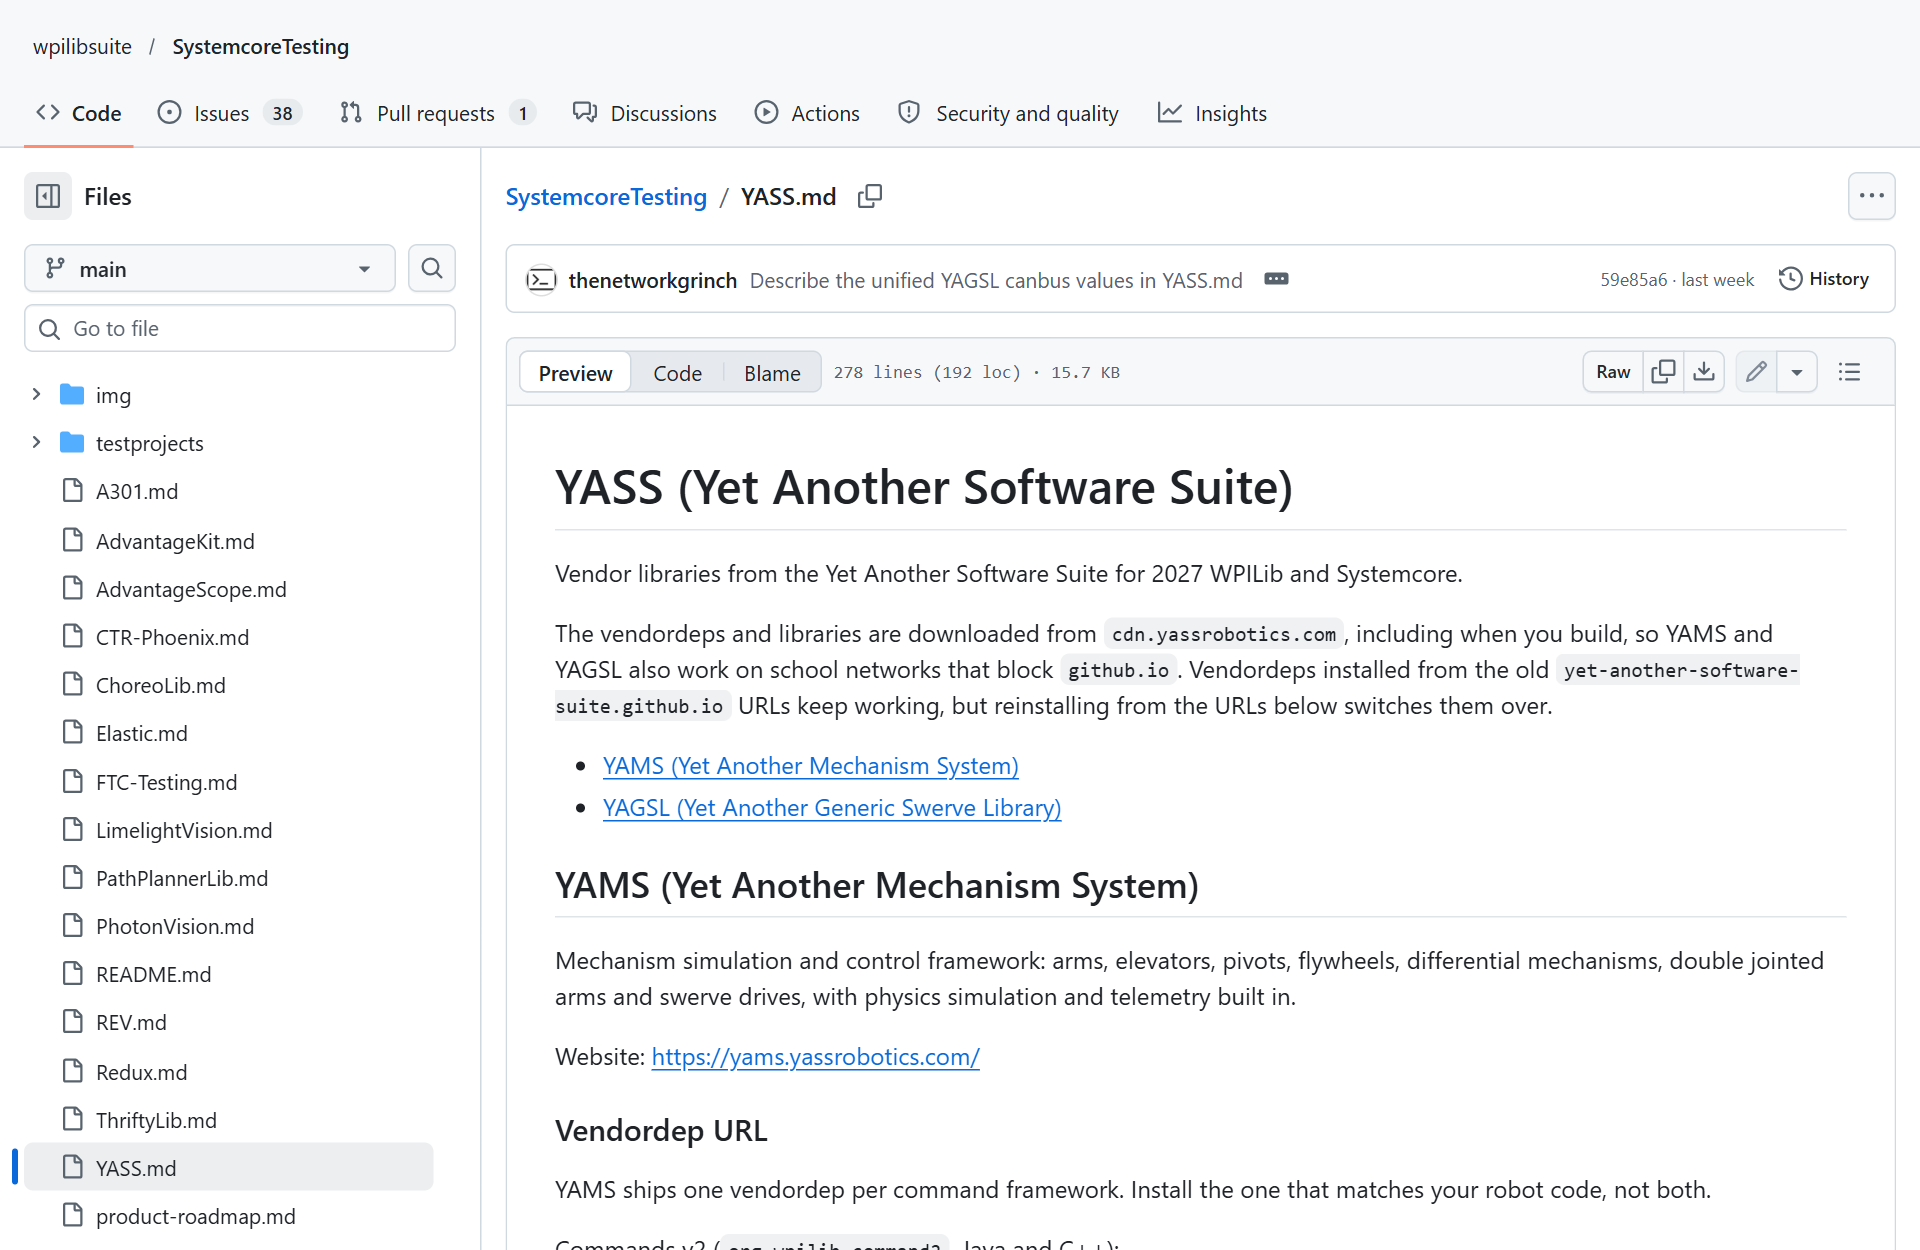
Task: Open the Insights tab
Action: [1212, 113]
